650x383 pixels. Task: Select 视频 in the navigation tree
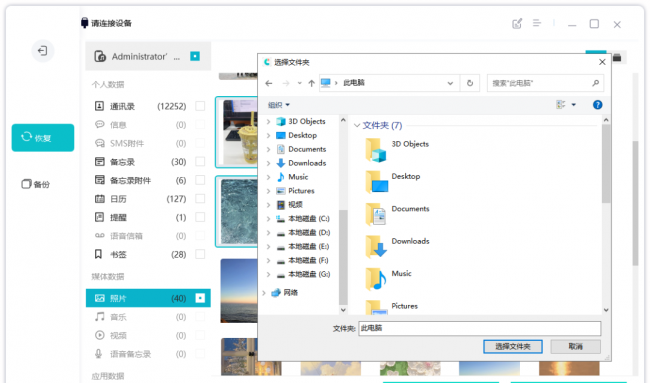(295, 205)
